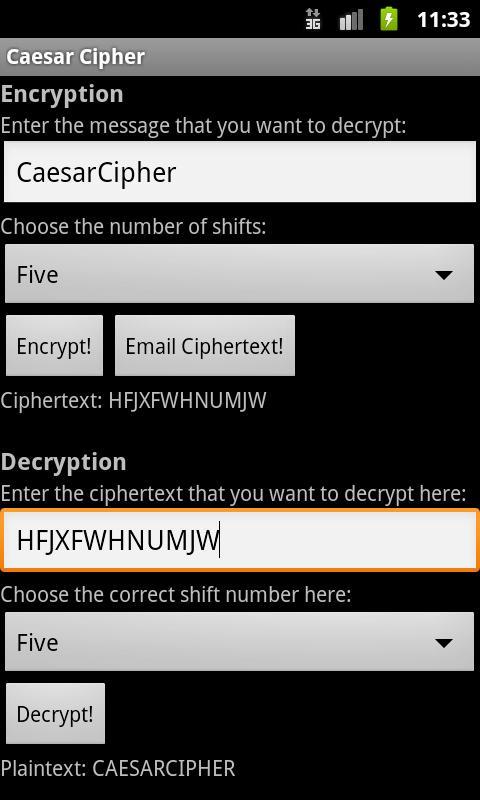Tap the Ciphertext: HFJXFWHNUMJW result text
The image size is (480, 800).
click(x=133, y=401)
